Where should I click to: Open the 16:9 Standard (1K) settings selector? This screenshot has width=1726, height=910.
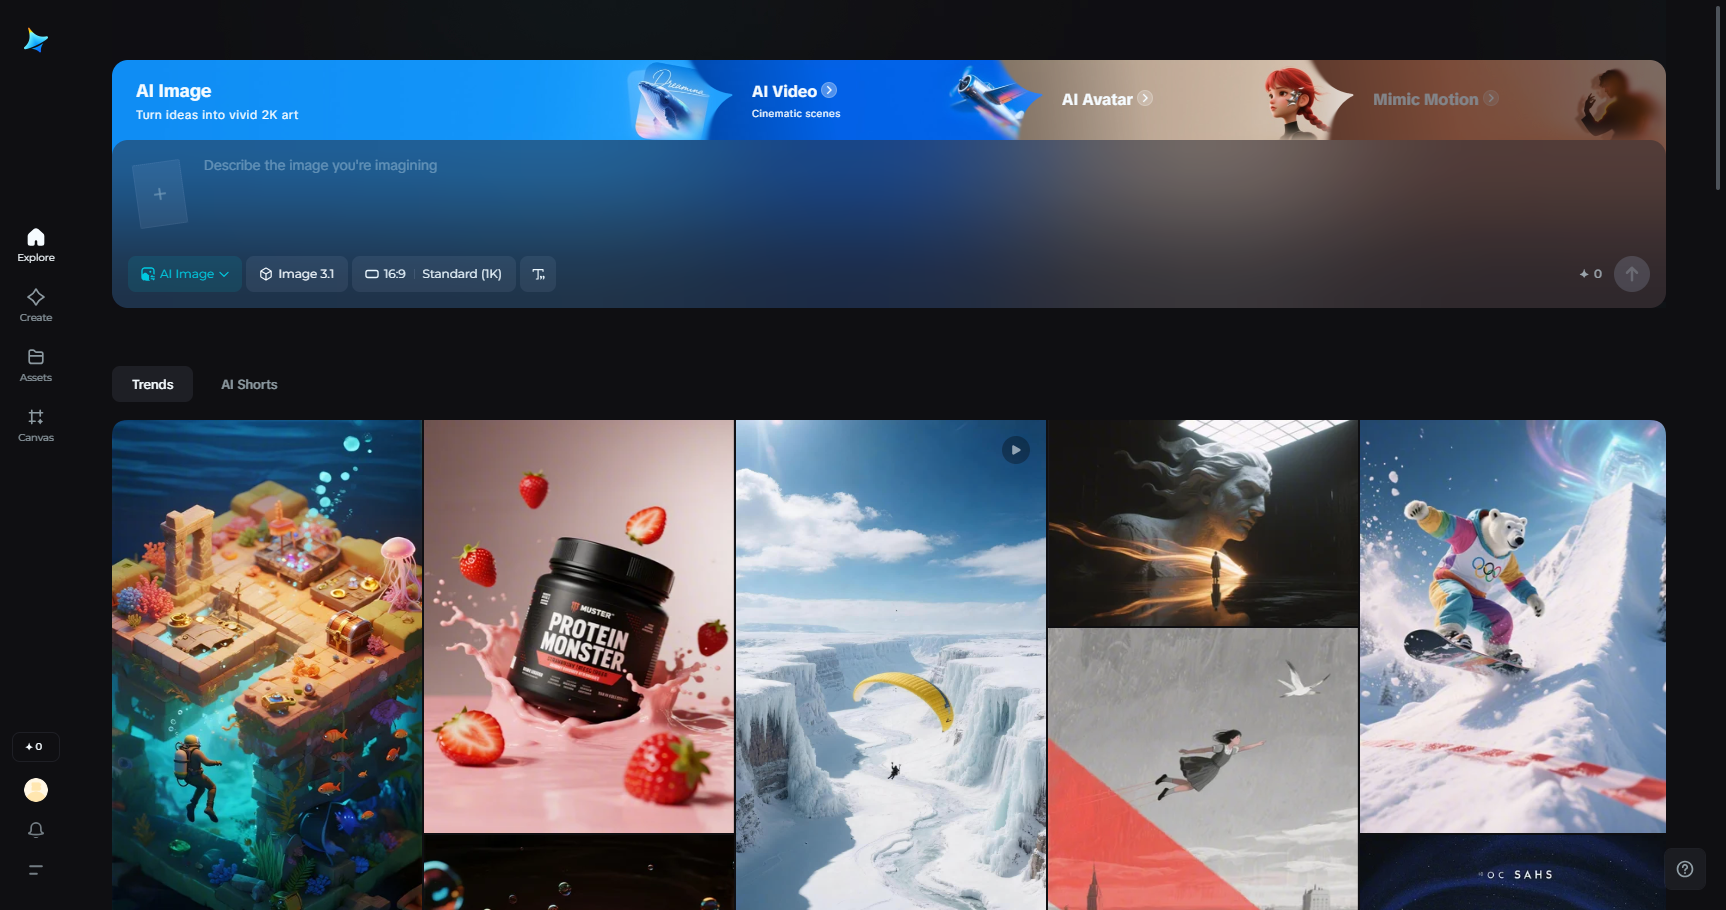pos(433,273)
